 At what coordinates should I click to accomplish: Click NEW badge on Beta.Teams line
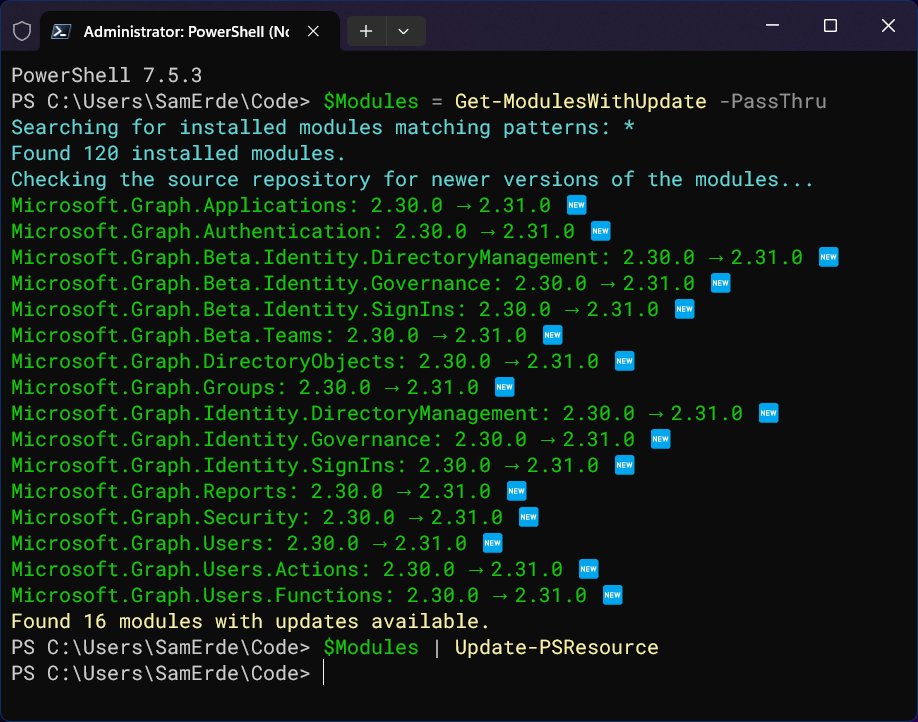553,335
